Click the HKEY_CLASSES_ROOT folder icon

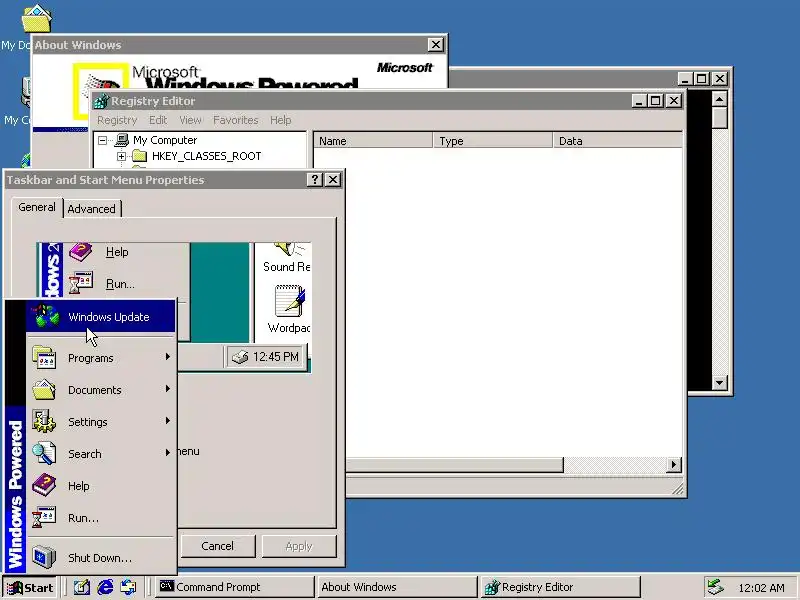pyautogui.click(x=139, y=156)
